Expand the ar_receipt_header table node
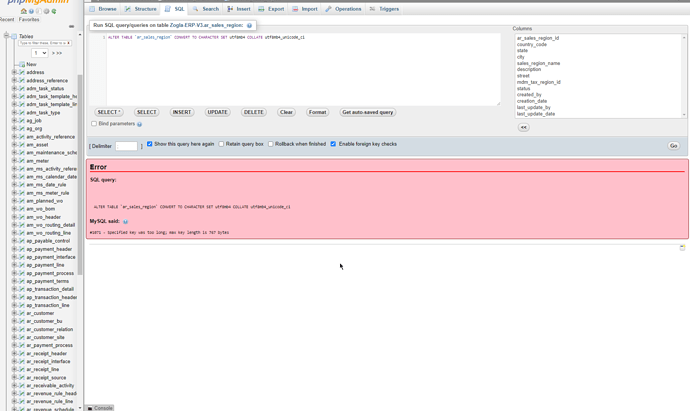690x411 pixels. (14, 353)
